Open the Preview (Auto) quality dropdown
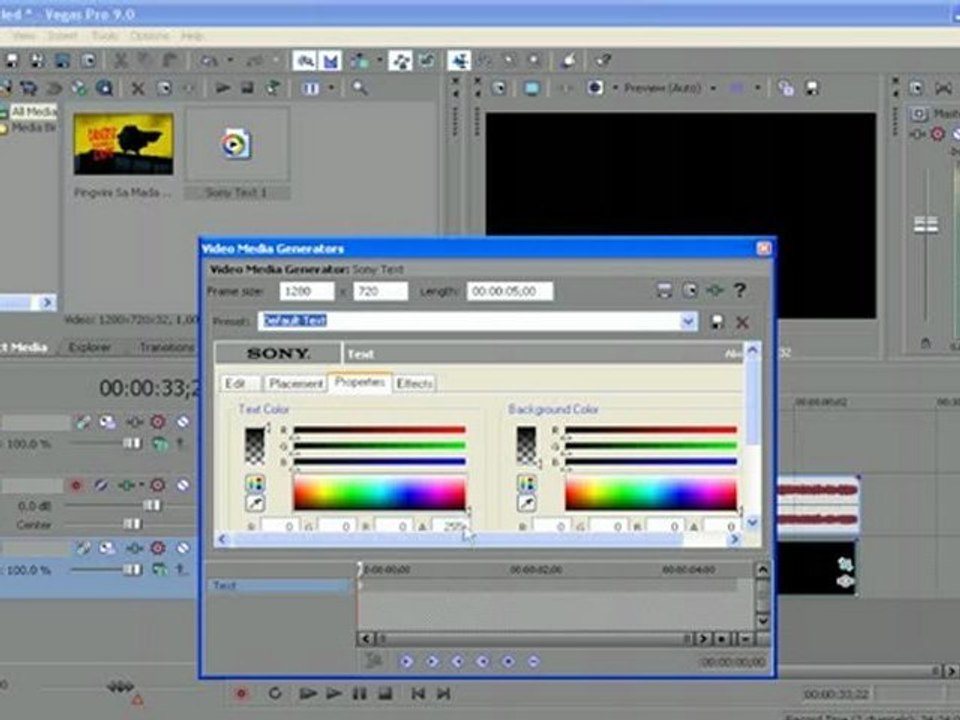 pos(713,88)
